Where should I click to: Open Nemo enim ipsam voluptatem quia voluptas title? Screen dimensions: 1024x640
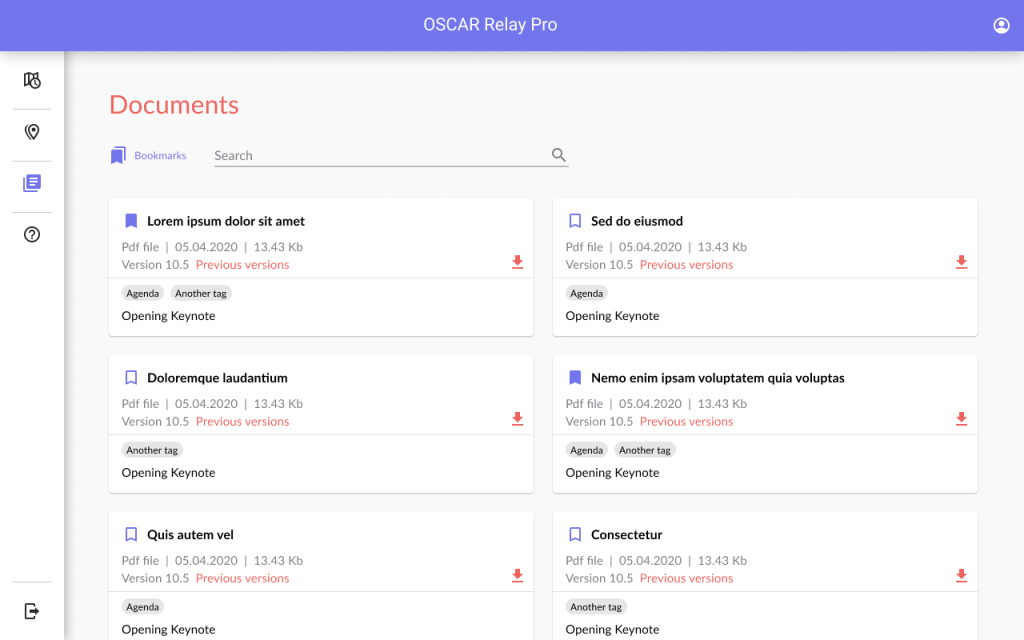(x=718, y=377)
